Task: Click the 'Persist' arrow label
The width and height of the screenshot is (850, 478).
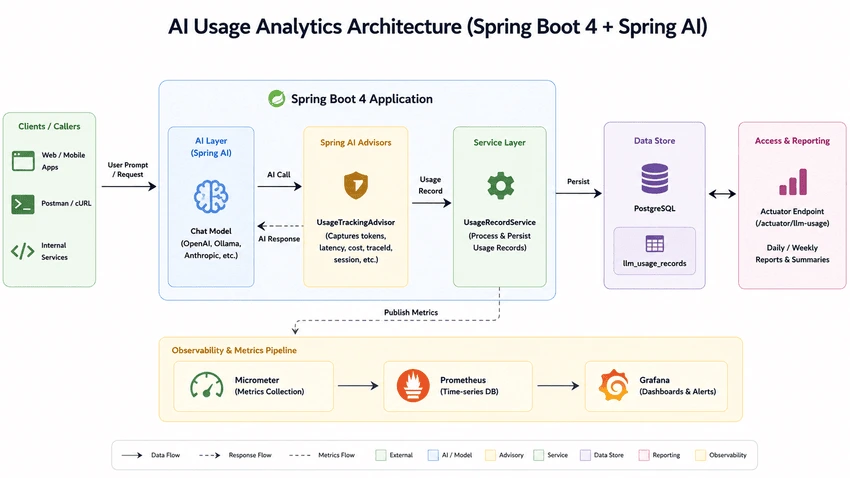Action: [578, 182]
